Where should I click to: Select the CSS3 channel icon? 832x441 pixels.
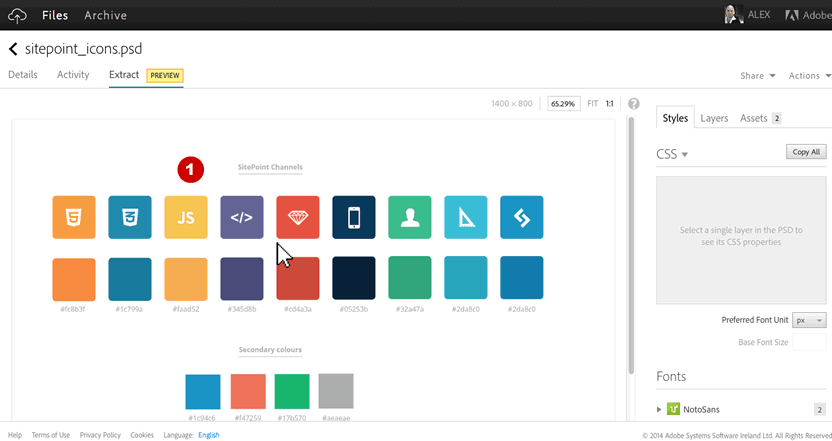click(x=130, y=217)
